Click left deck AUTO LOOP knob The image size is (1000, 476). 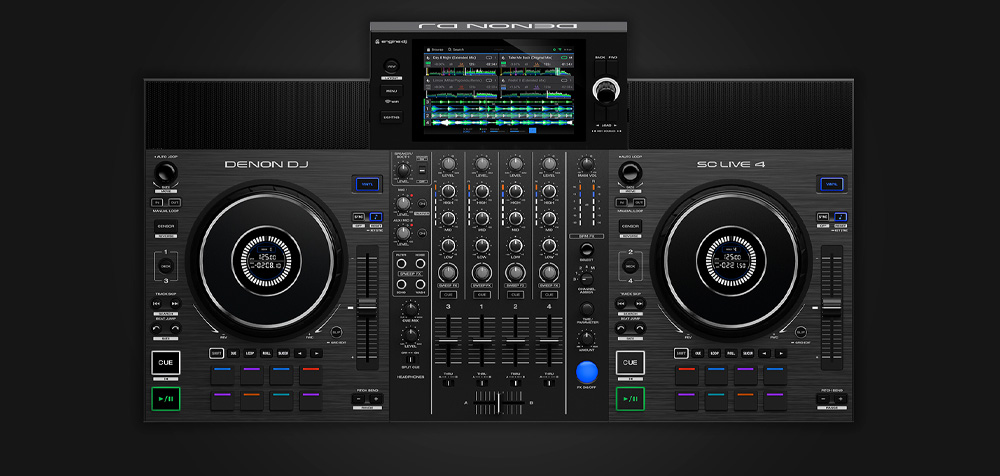tap(165, 171)
